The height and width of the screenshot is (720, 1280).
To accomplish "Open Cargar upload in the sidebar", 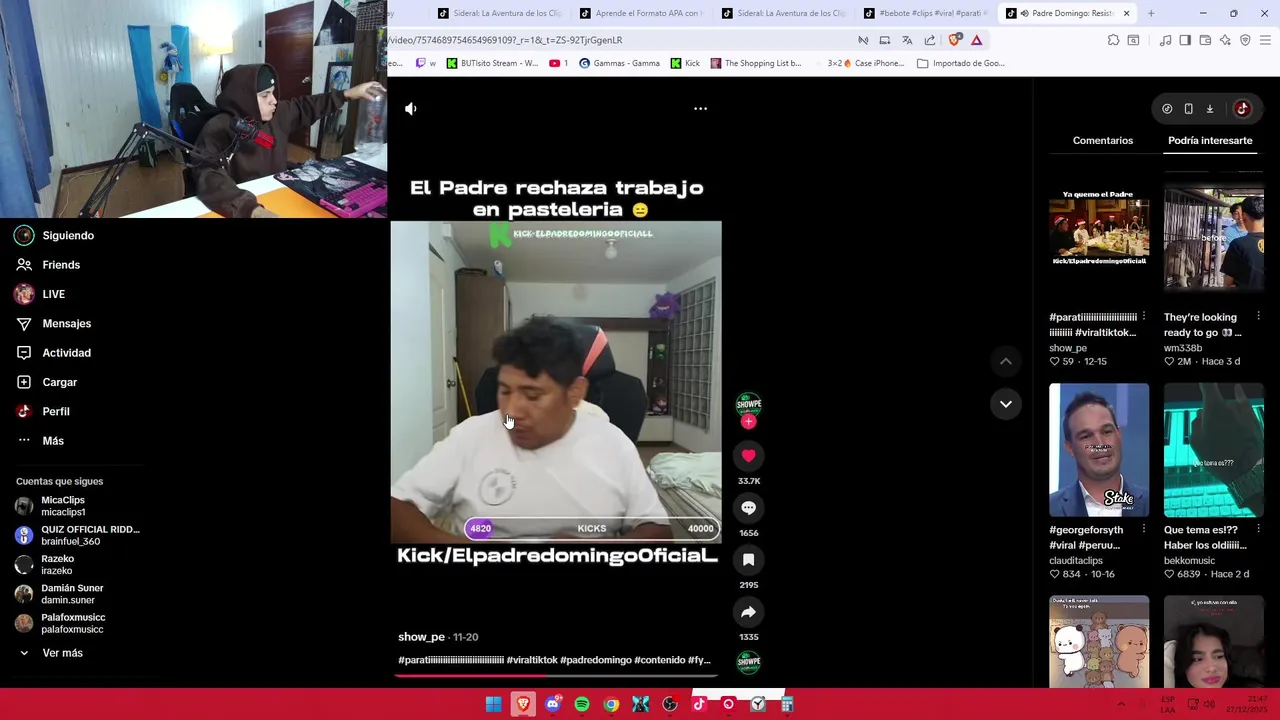I will point(46,382).
